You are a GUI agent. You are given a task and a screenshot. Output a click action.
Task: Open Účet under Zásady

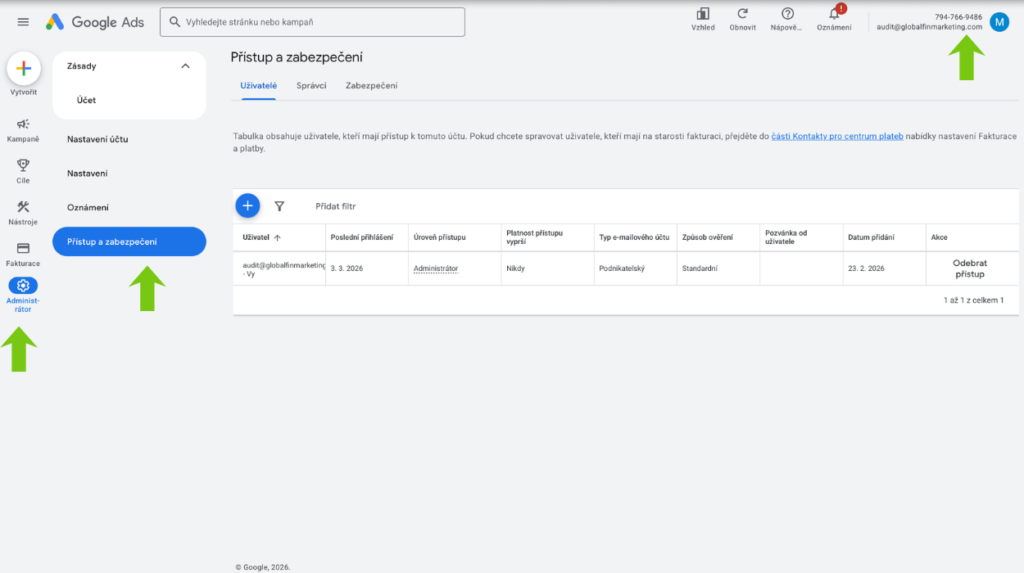point(86,100)
